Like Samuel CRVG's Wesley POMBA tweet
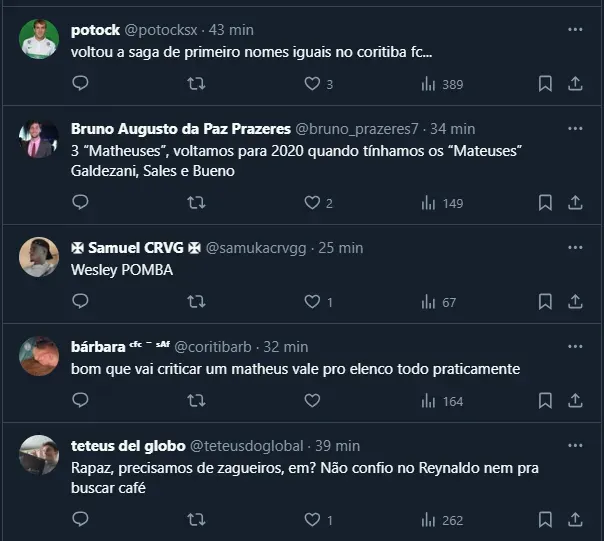604x541 pixels. 312,301
